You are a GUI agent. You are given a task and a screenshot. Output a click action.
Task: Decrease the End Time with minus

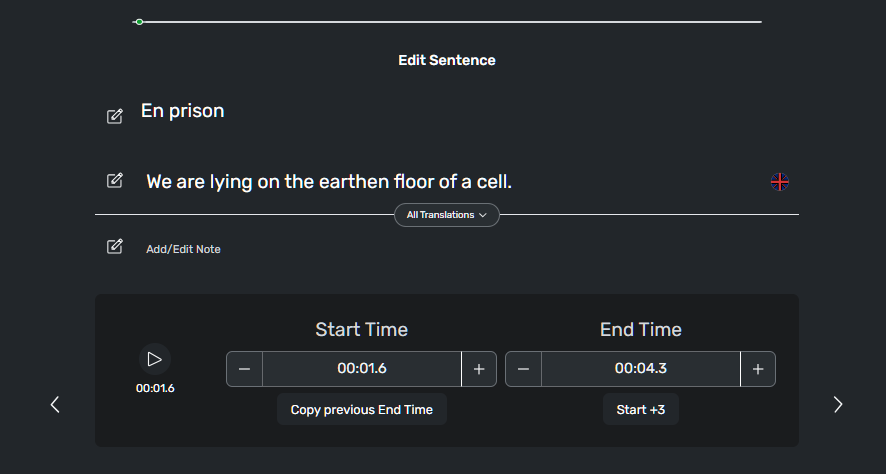523,369
